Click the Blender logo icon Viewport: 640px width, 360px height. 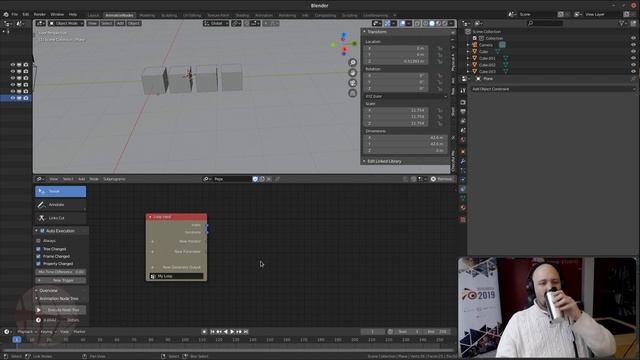tap(6, 14)
